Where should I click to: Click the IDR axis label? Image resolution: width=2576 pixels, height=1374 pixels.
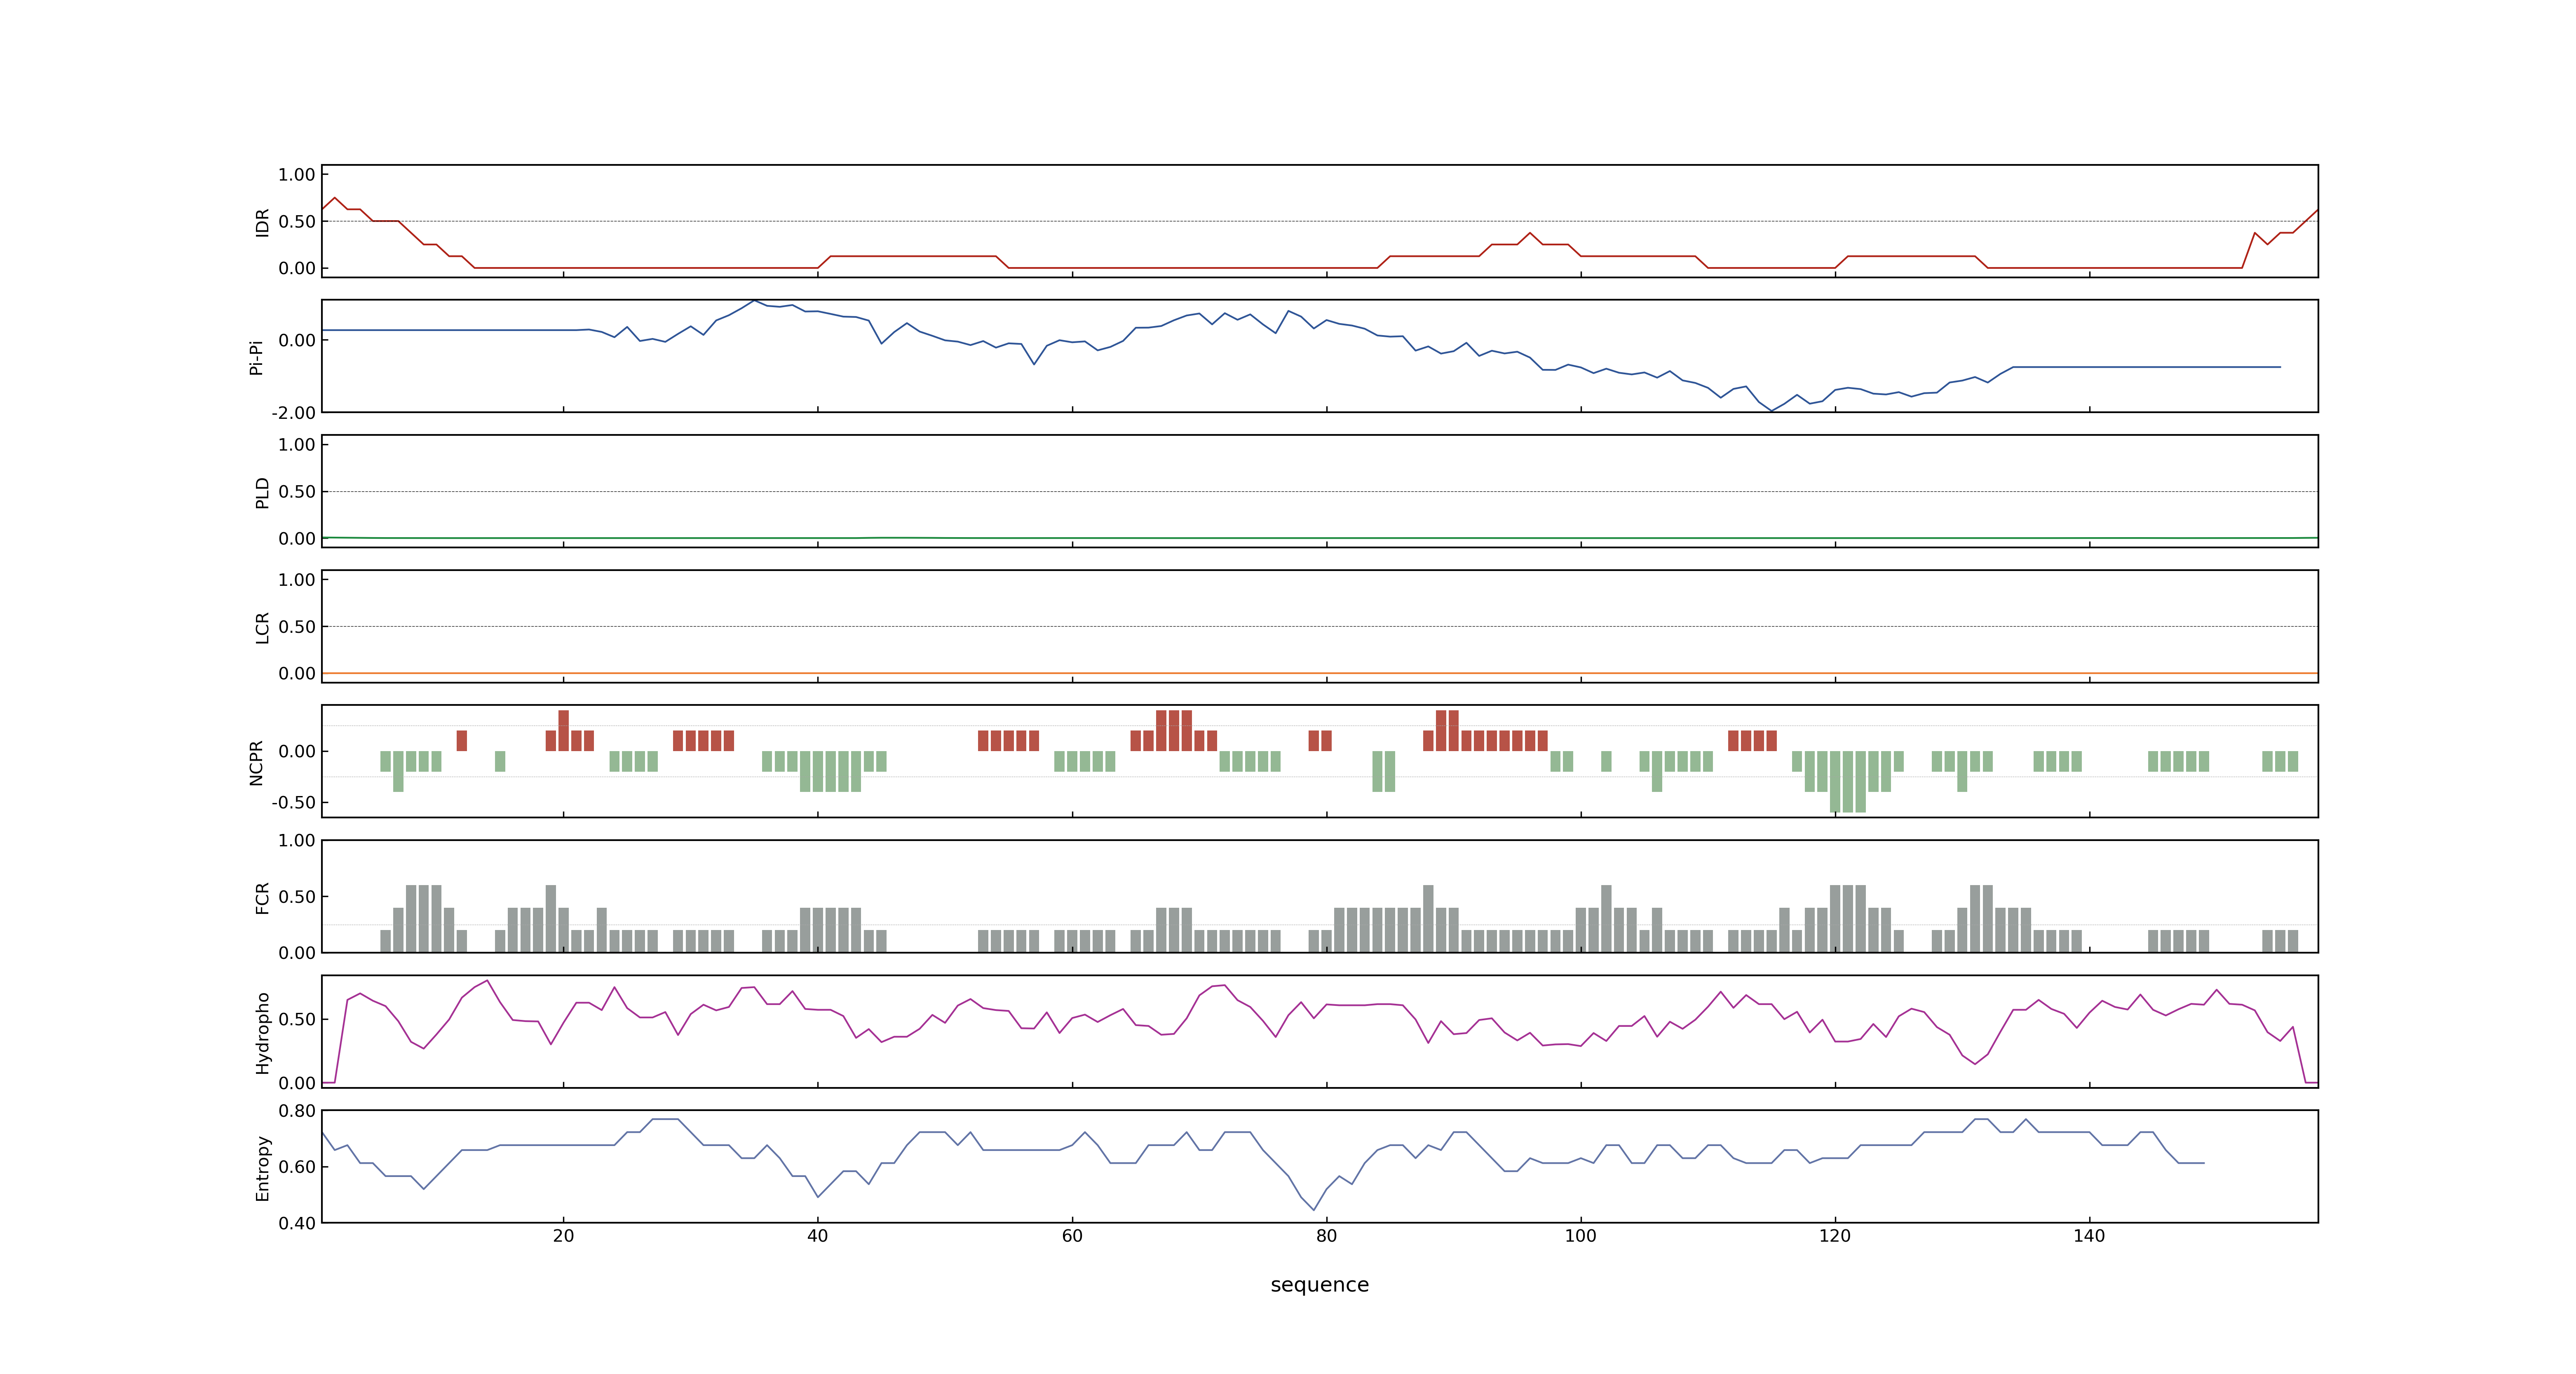[263, 222]
